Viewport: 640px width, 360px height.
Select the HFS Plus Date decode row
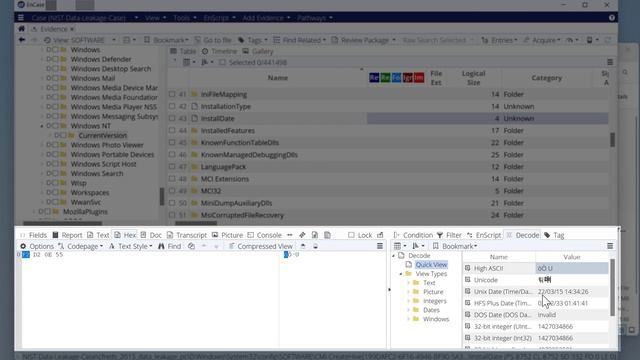pyautogui.click(x=536, y=303)
